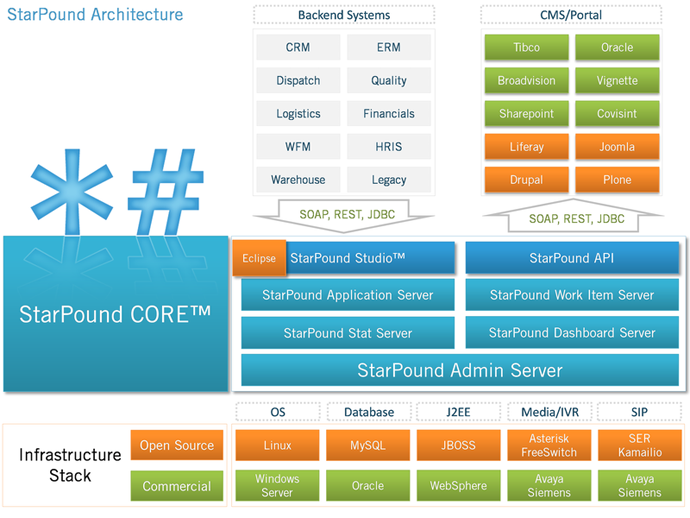The width and height of the screenshot is (690, 518).
Task: Click StarPound Work Item Server
Action: point(572,295)
